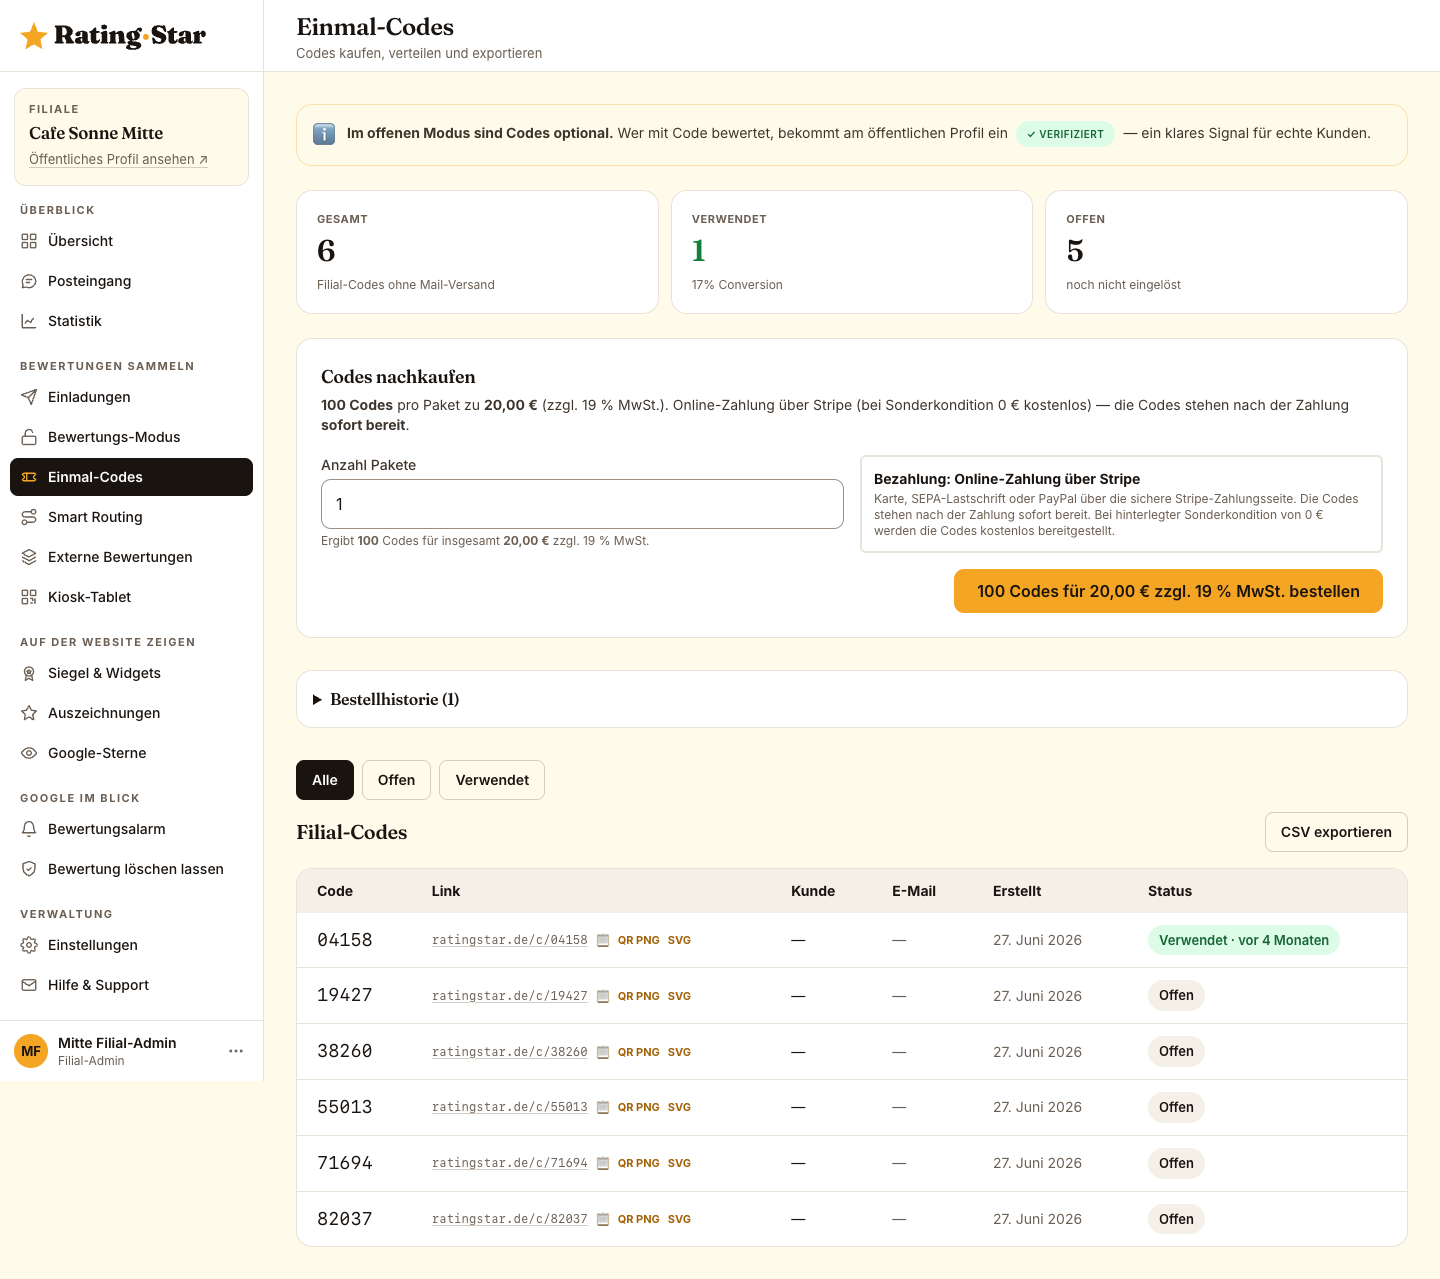
Task: Click CSV exportieren button
Action: (x=1336, y=832)
